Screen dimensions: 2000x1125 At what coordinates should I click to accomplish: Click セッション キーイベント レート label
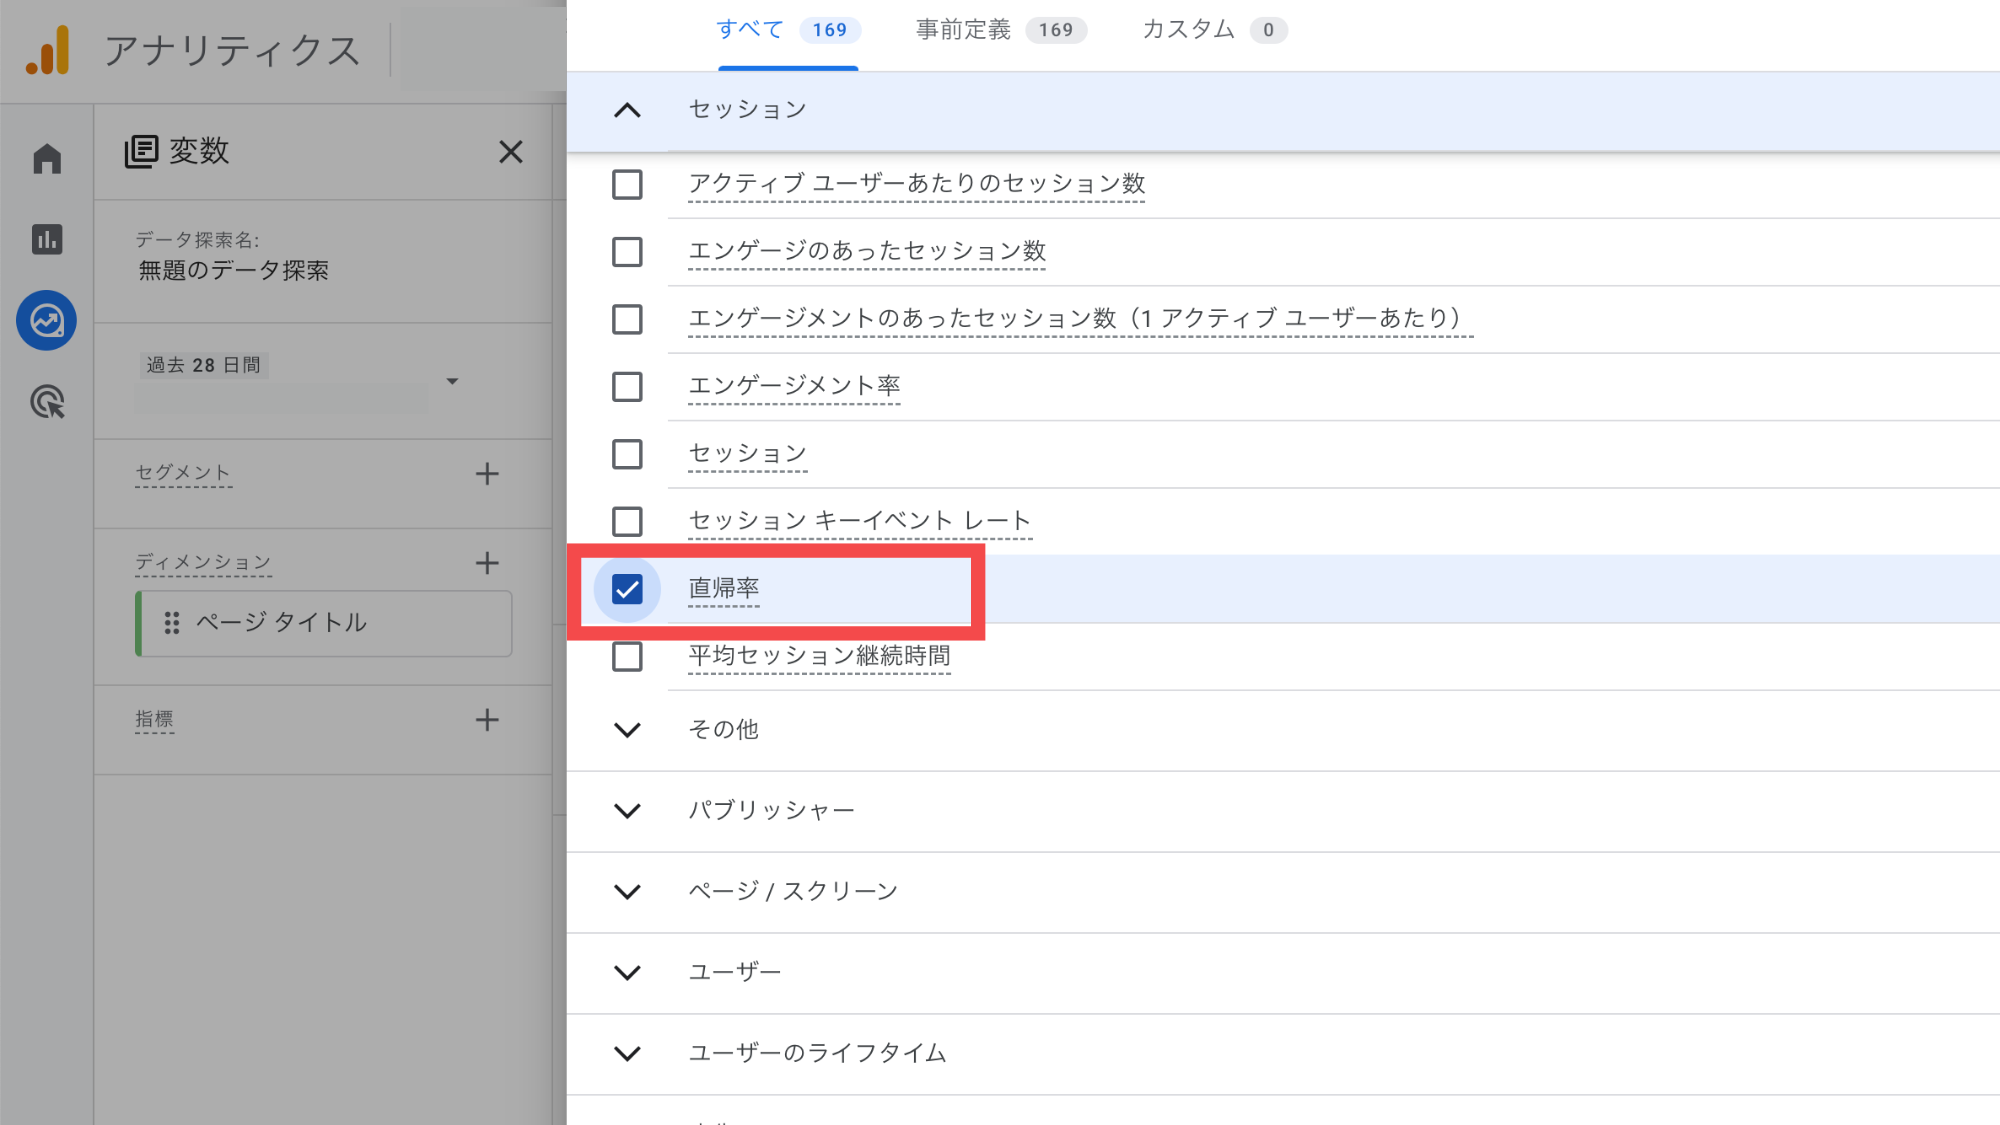click(860, 521)
